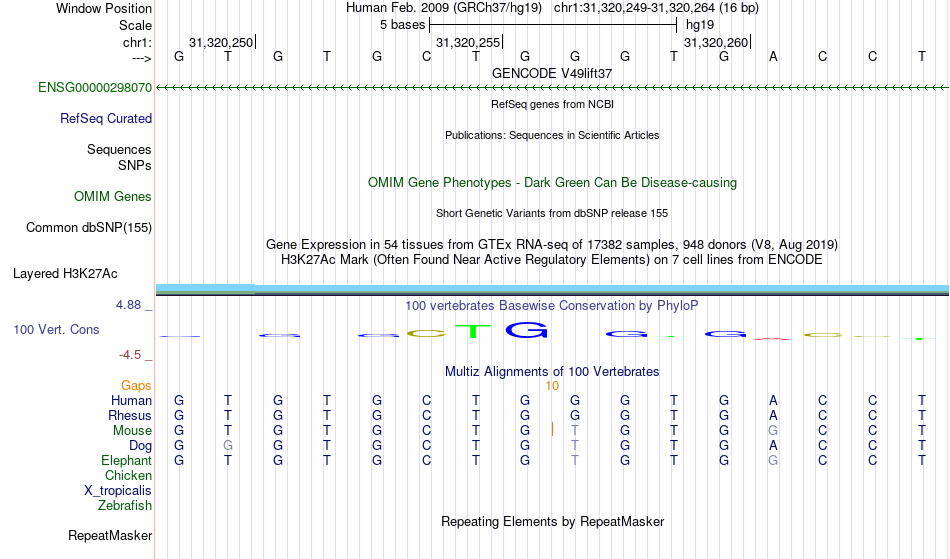Image resolution: width=950 pixels, height=559 pixels.
Task: Click the 31,320,250 ruler coordinate
Action: click(221, 42)
